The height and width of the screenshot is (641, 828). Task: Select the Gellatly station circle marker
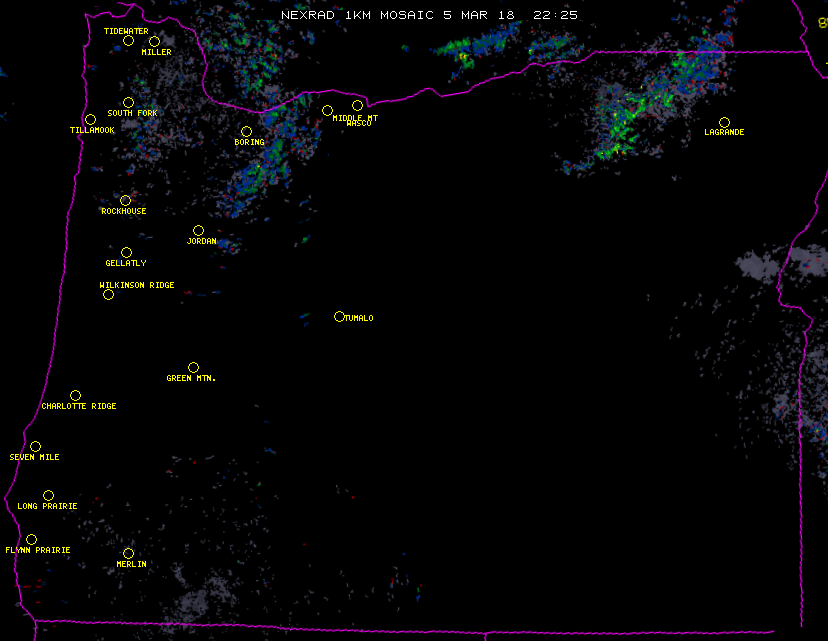point(126,253)
